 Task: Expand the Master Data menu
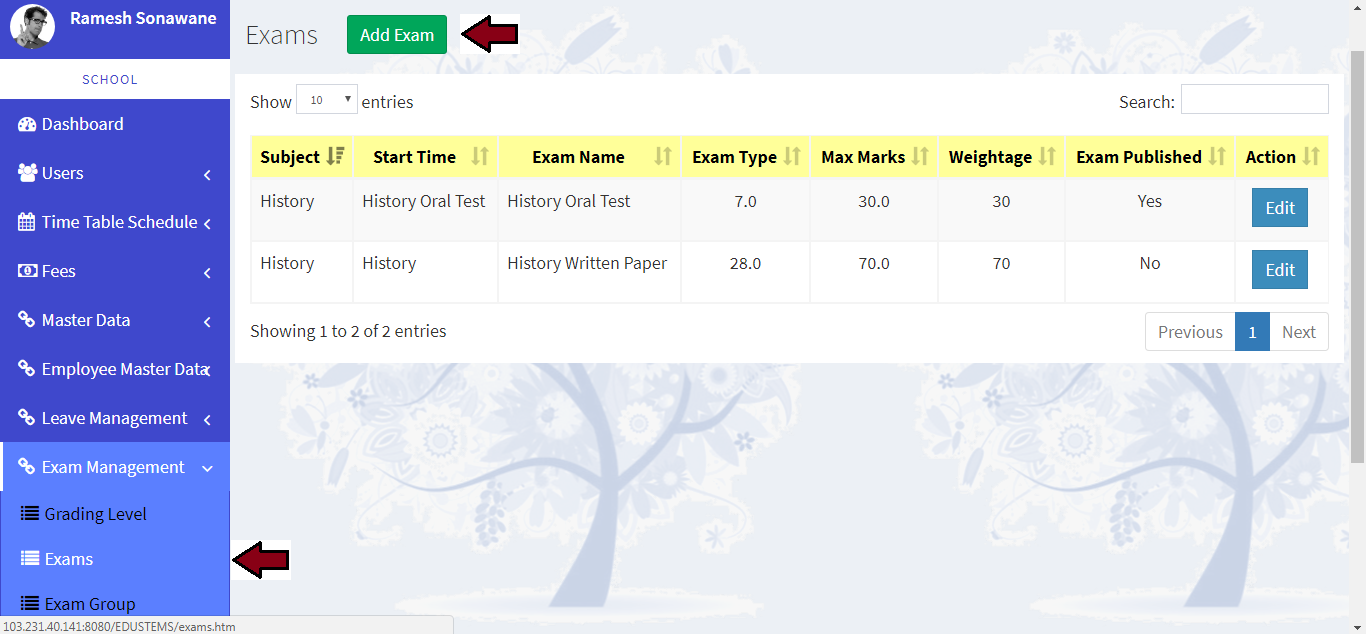coord(114,320)
